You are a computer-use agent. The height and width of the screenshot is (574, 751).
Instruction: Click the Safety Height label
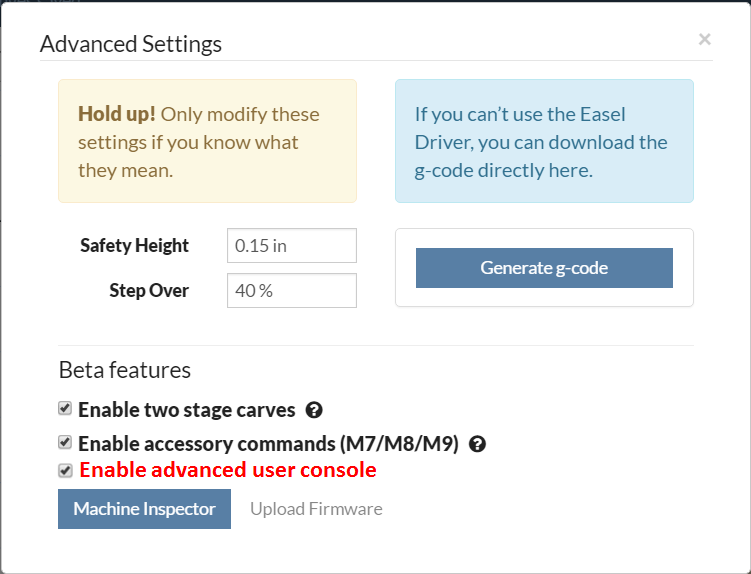click(134, 246)
